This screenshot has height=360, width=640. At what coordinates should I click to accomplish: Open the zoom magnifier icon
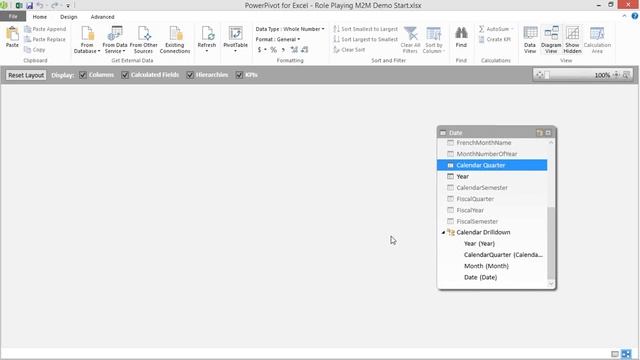coord(626,75)
